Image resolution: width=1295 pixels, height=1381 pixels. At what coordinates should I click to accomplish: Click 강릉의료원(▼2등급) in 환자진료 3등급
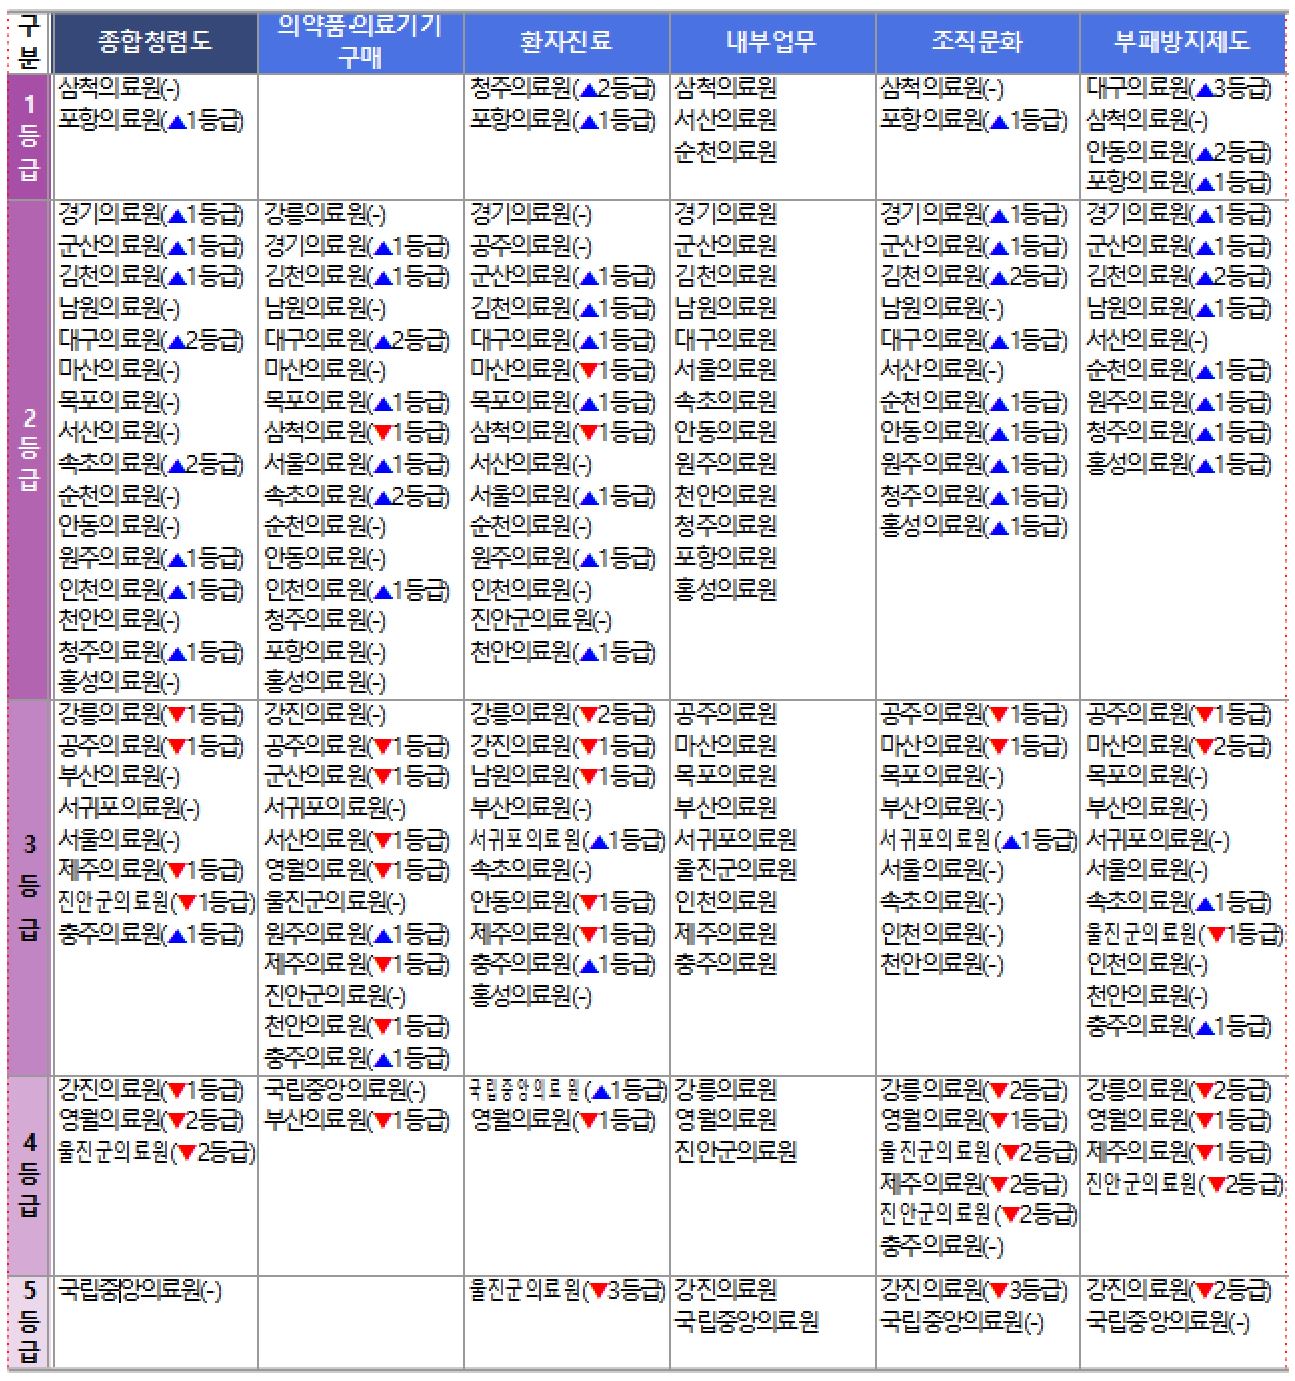563,714
